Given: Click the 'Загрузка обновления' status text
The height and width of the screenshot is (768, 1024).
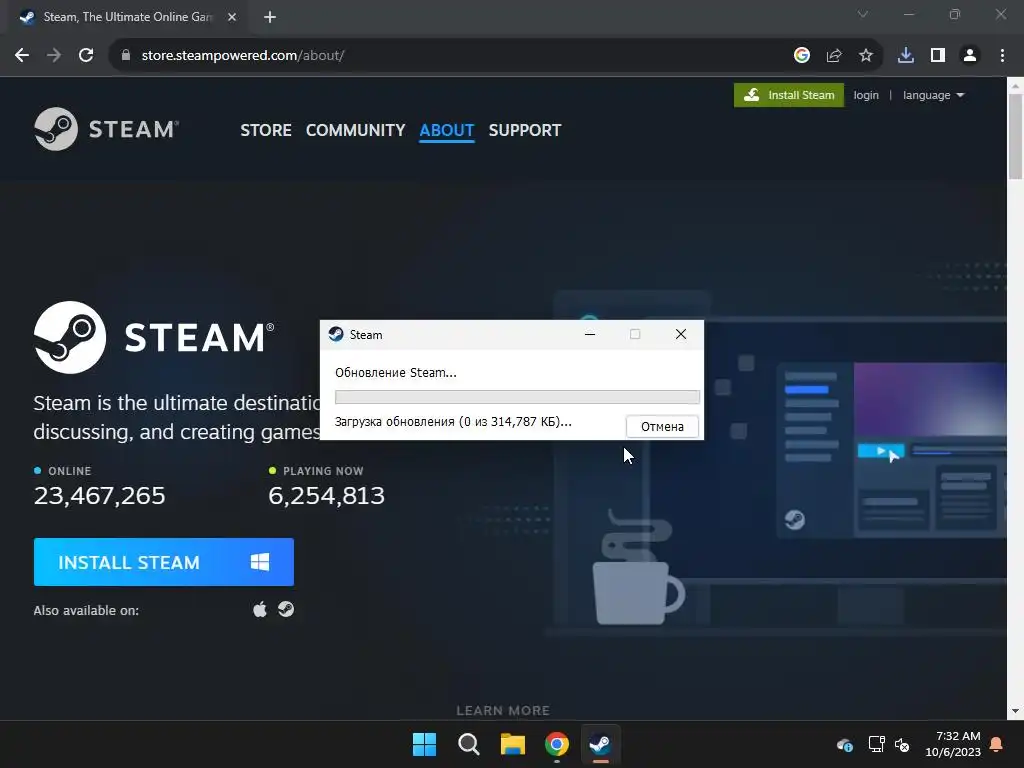Looking at the screenshot, I should click(453, 422).
